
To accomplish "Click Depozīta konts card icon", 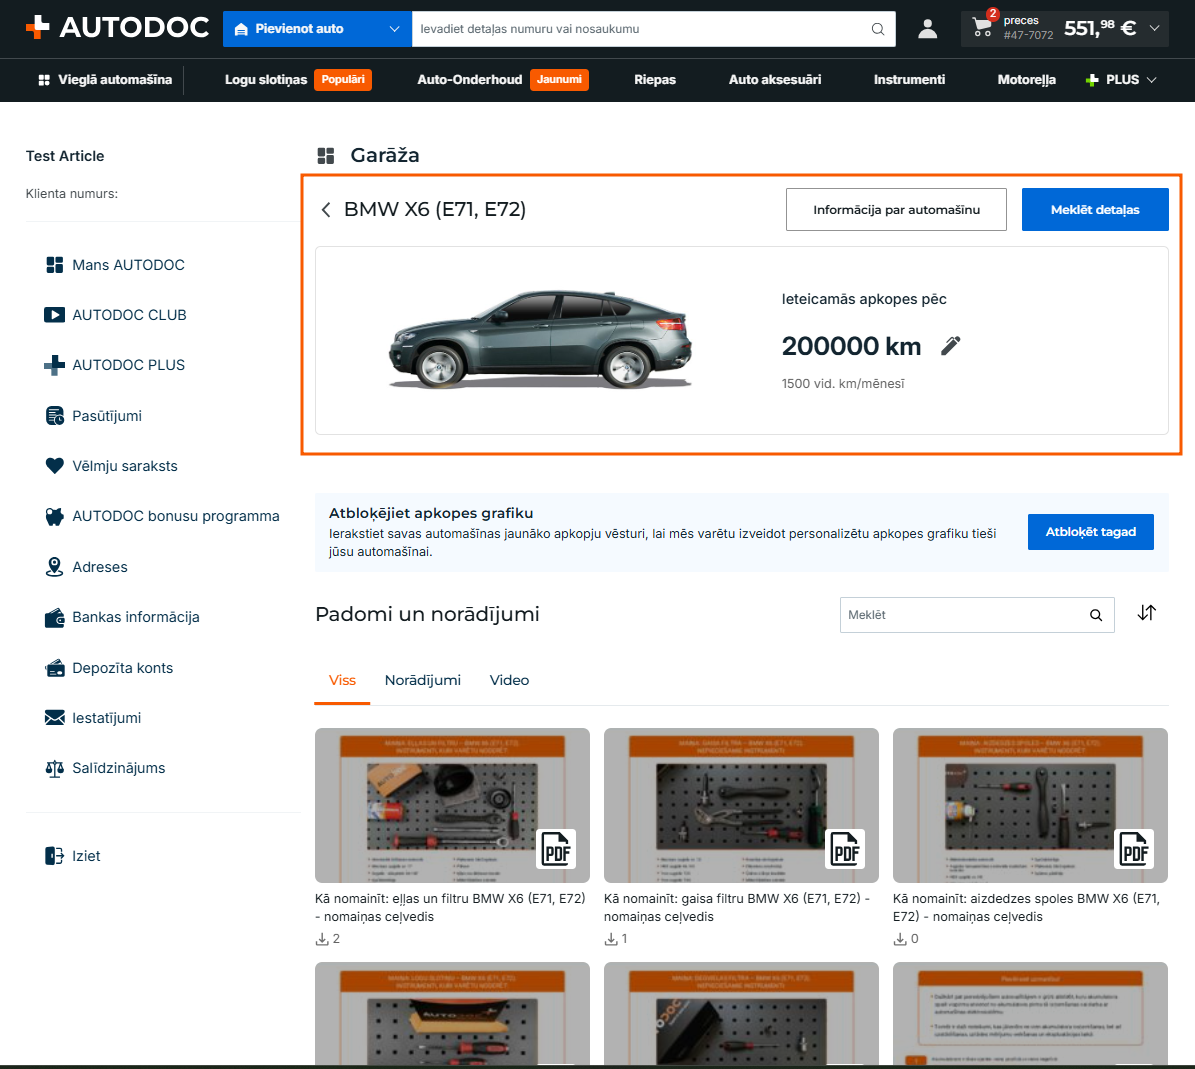I will pos(54,668).
